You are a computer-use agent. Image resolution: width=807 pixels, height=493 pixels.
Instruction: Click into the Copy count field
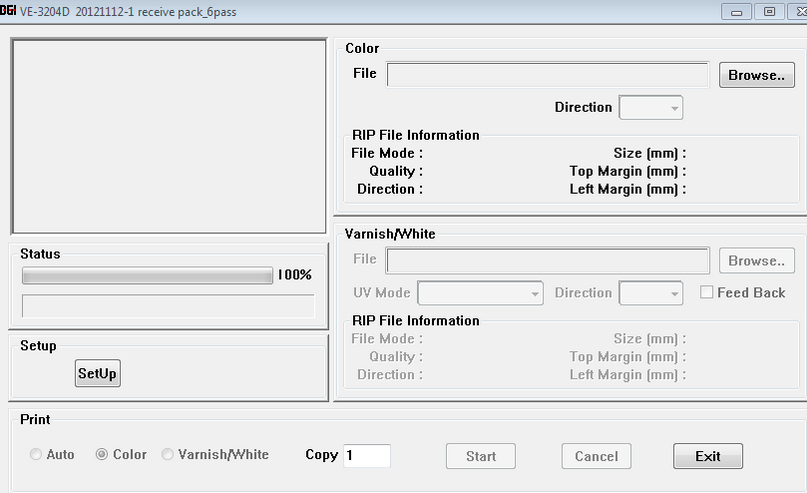coord(366,456)
